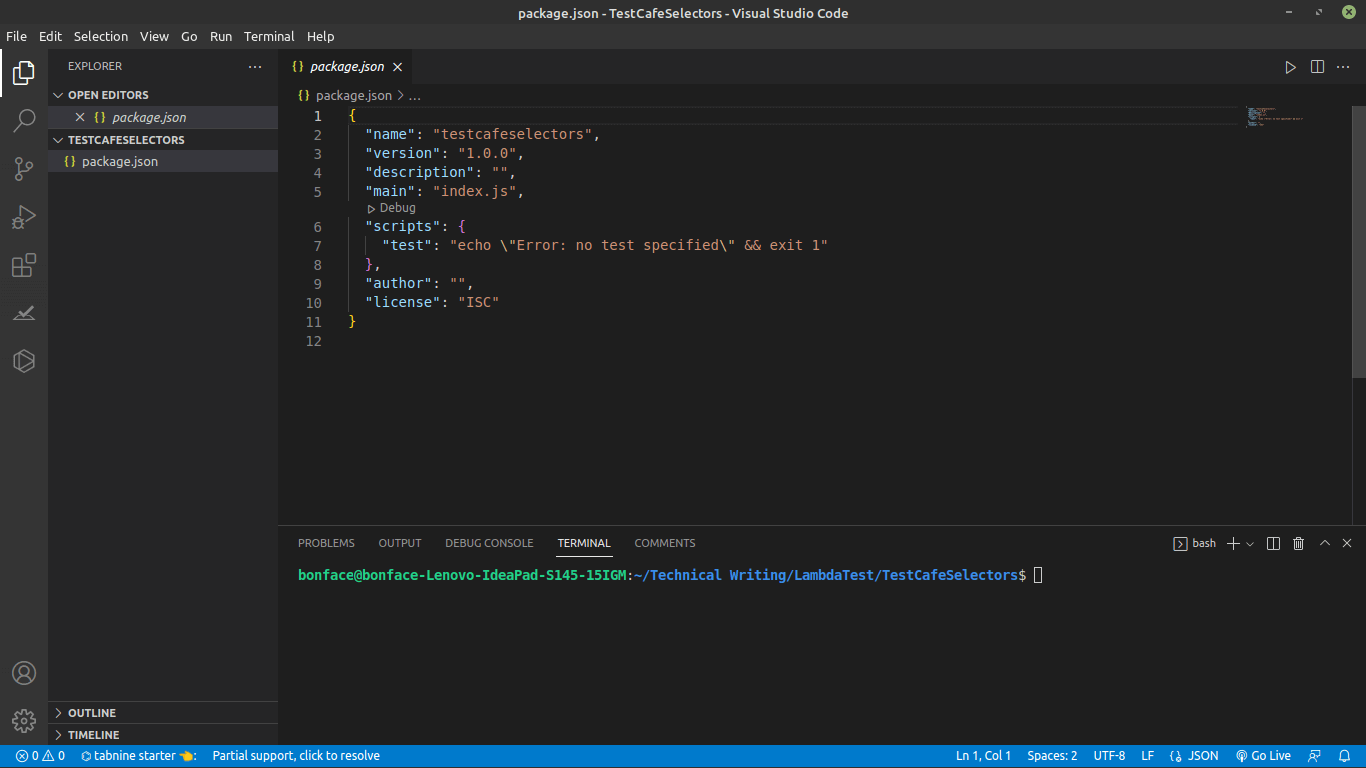The image size is (1366, 768).
Task: Click Go Live in the status bar
Action: click(1263, 755)
